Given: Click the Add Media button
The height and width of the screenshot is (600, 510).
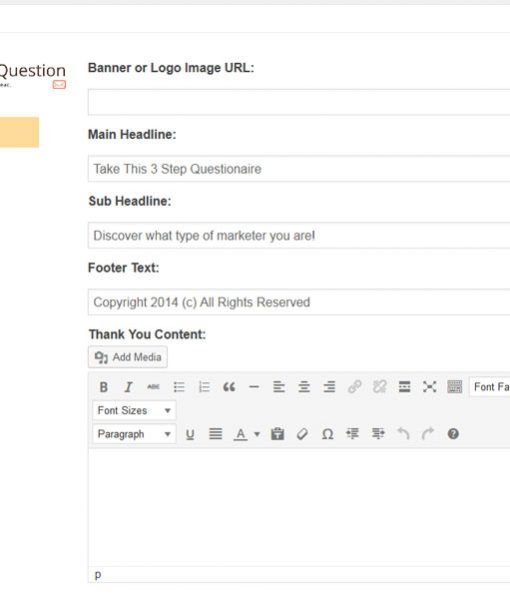Looking at the screenshot, I should pos(128,357).
